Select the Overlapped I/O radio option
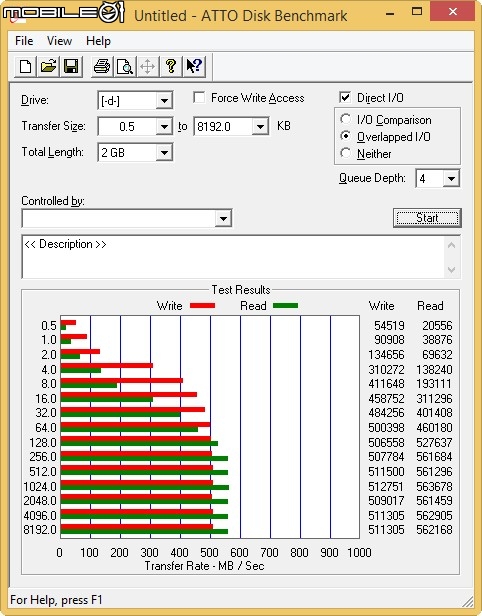This screenshot has height=616, width=482. click(346, 136)
